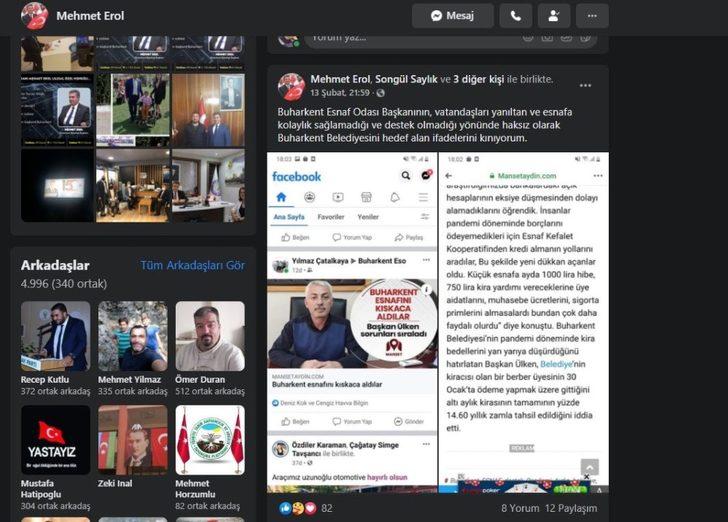This screenshot has width=728, height=522.
Task: Click the reaction emojis on the post
Action: coord(298,508)
